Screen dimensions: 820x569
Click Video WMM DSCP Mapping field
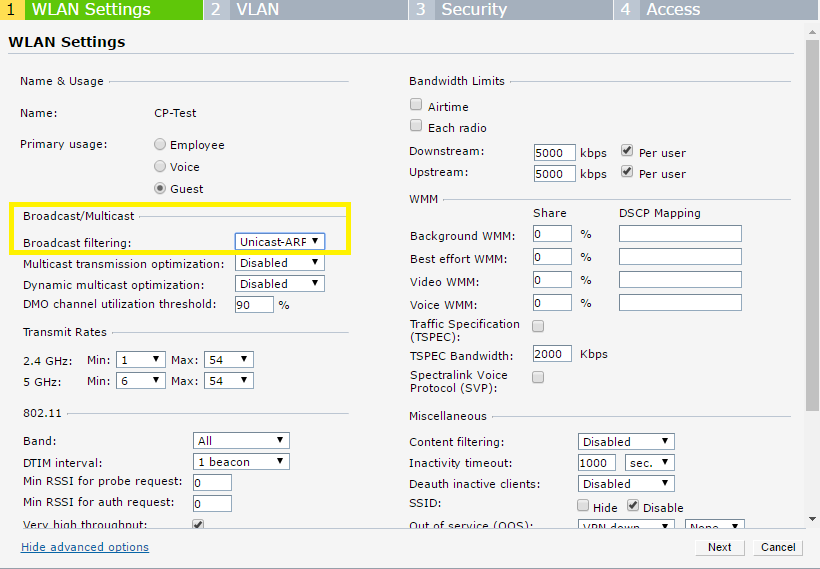click(680, 280)
